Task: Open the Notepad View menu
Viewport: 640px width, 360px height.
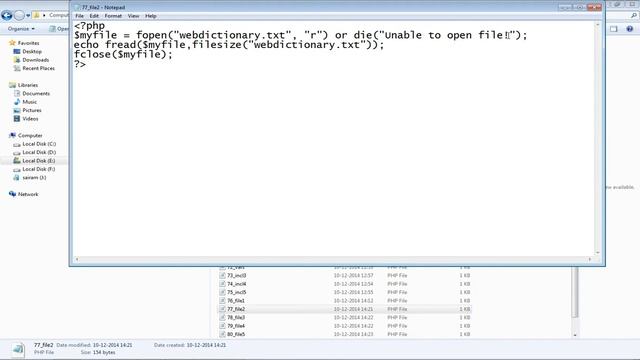Action: point(133,16)
